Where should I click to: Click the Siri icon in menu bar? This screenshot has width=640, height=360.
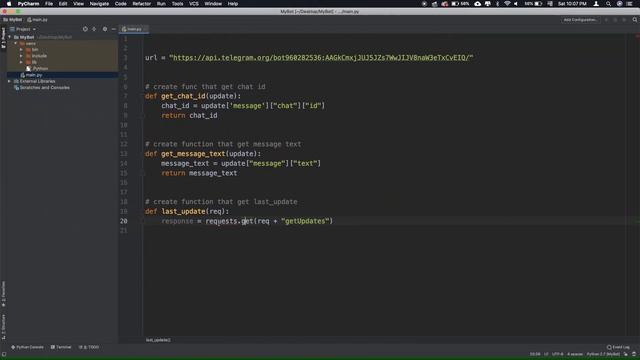tap(619, 4)
